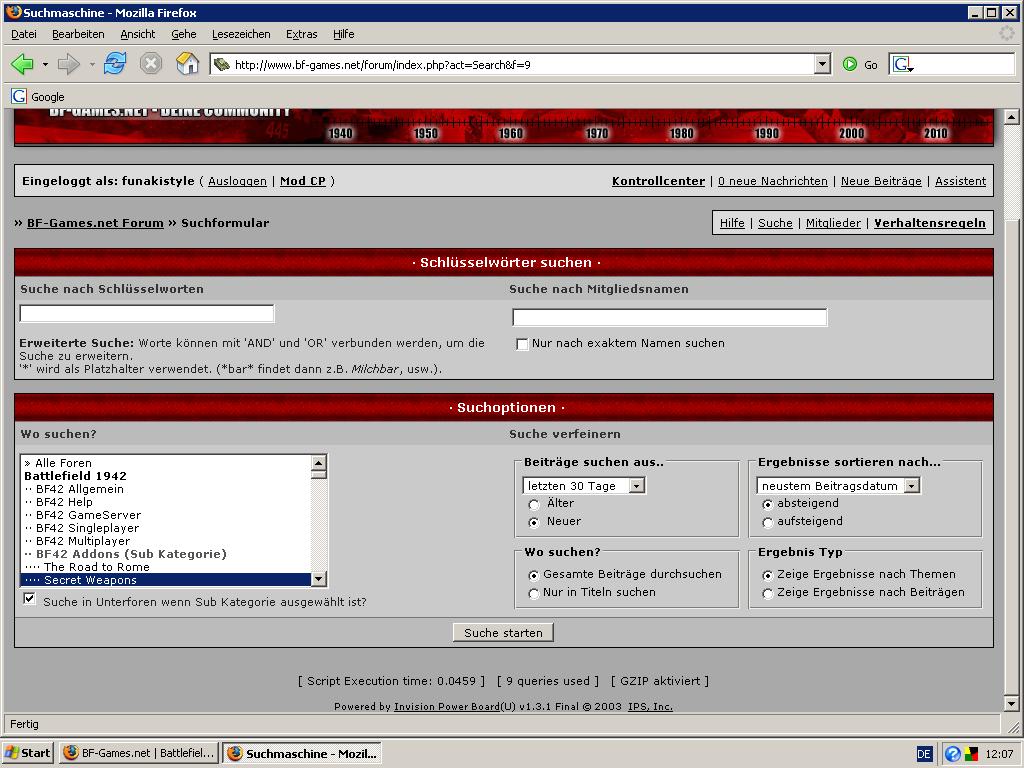Click the DE language indicator in tray
The image size is (1024, 768).
click(923, 754)
